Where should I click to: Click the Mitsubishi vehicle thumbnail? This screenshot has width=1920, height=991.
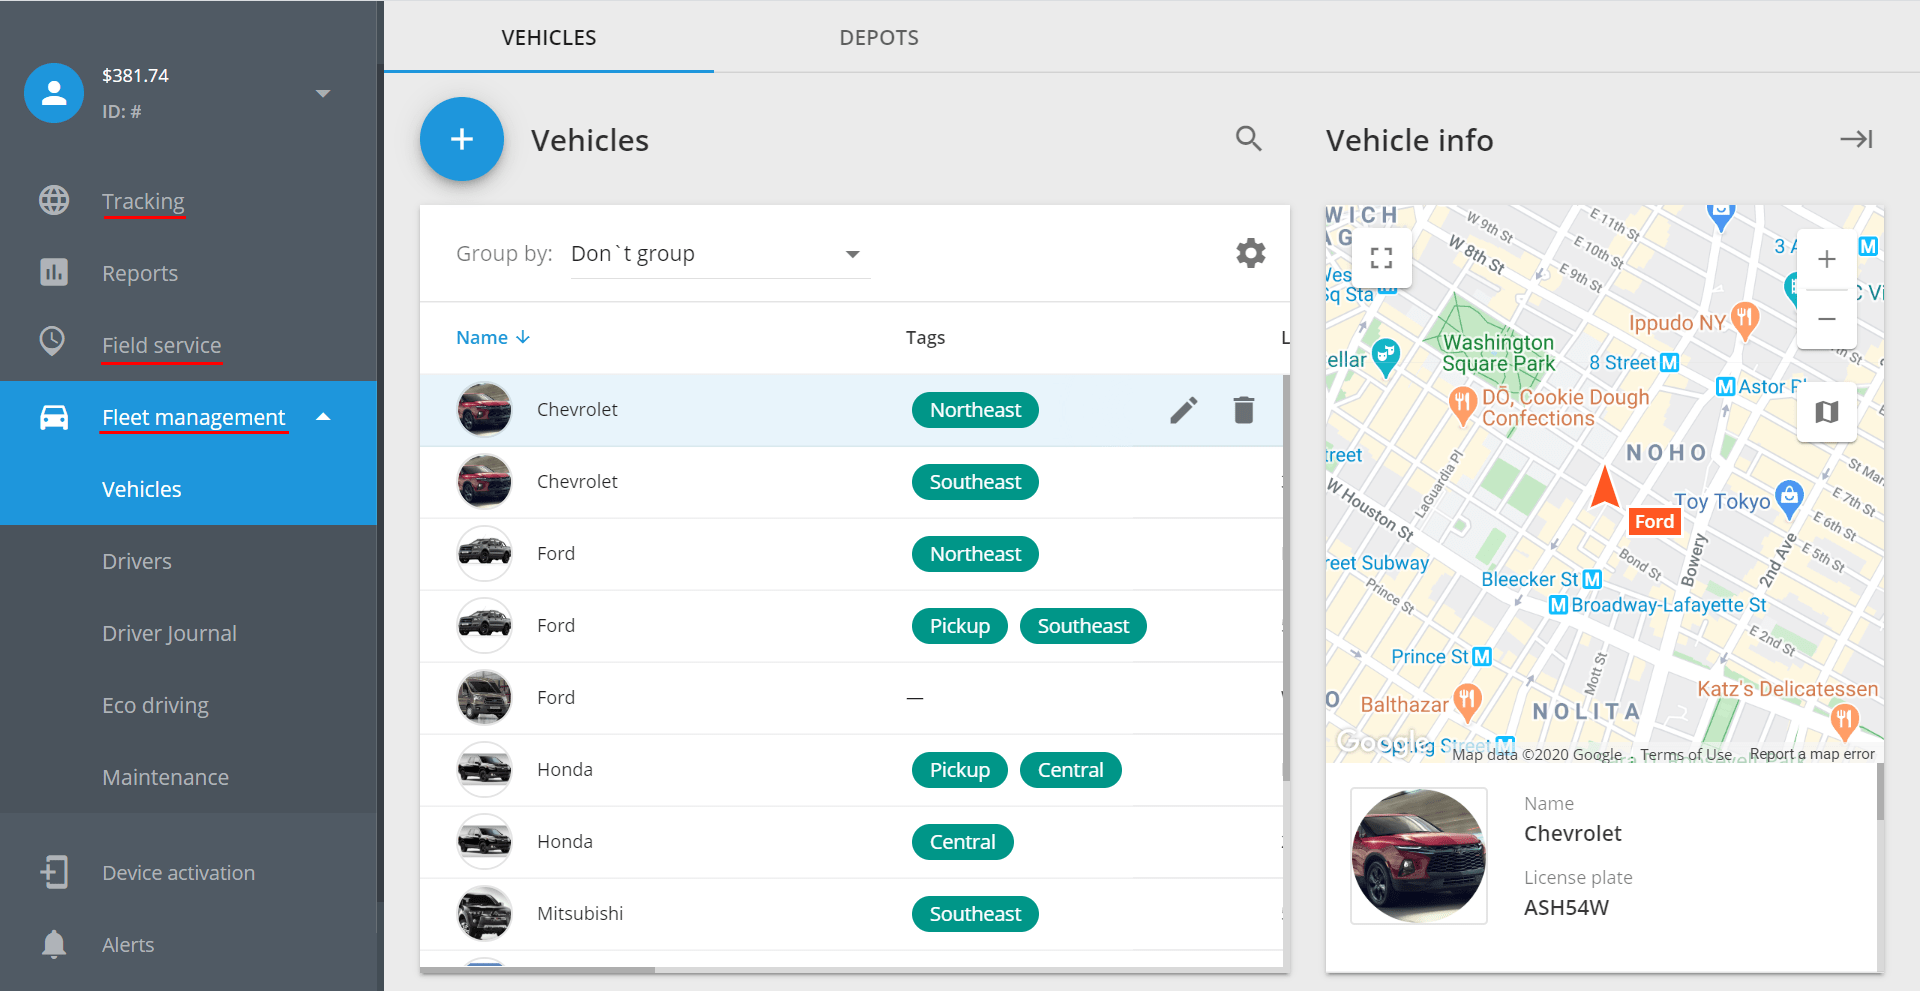[484, 914]
